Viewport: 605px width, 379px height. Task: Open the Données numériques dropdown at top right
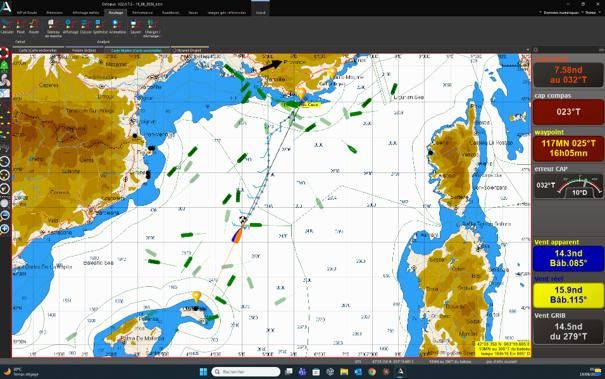click(561, 13)
